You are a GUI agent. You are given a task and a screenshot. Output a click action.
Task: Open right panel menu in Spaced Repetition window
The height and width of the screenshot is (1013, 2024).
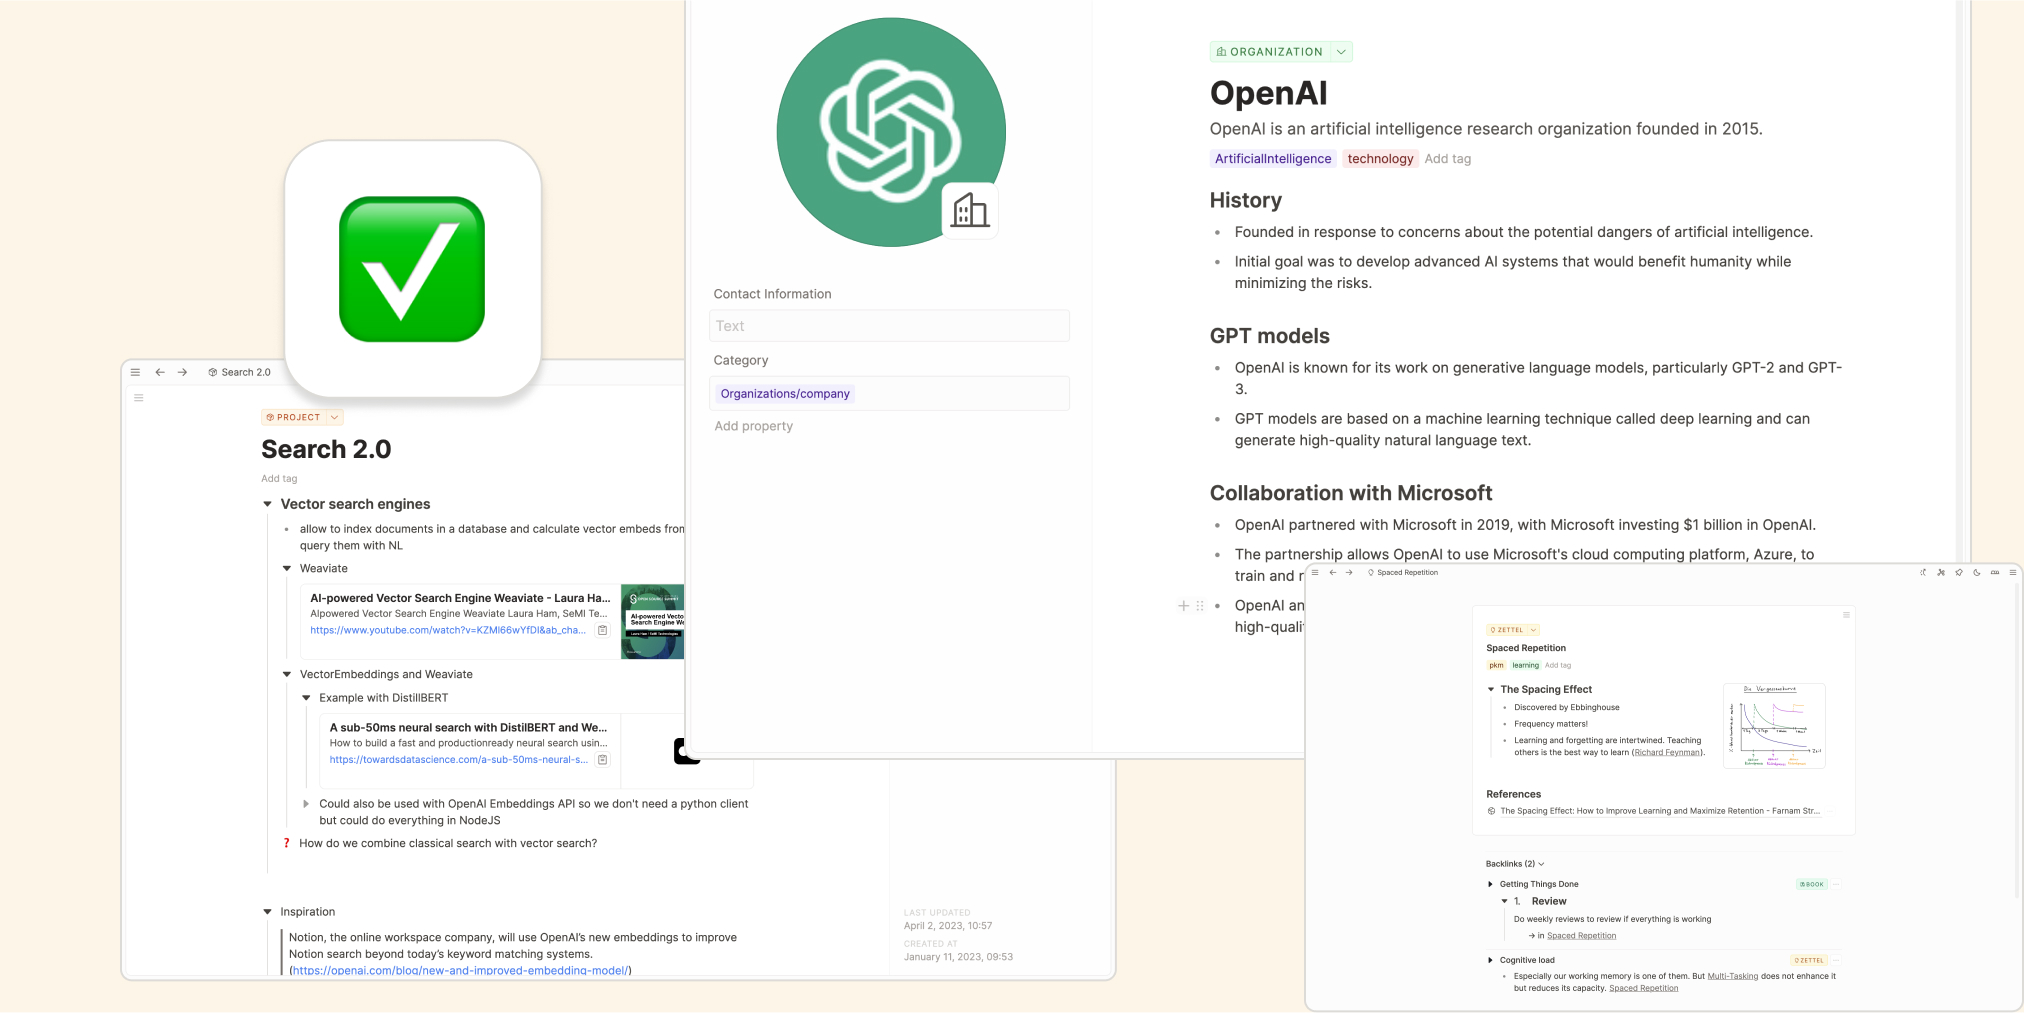click(2013, 573)
